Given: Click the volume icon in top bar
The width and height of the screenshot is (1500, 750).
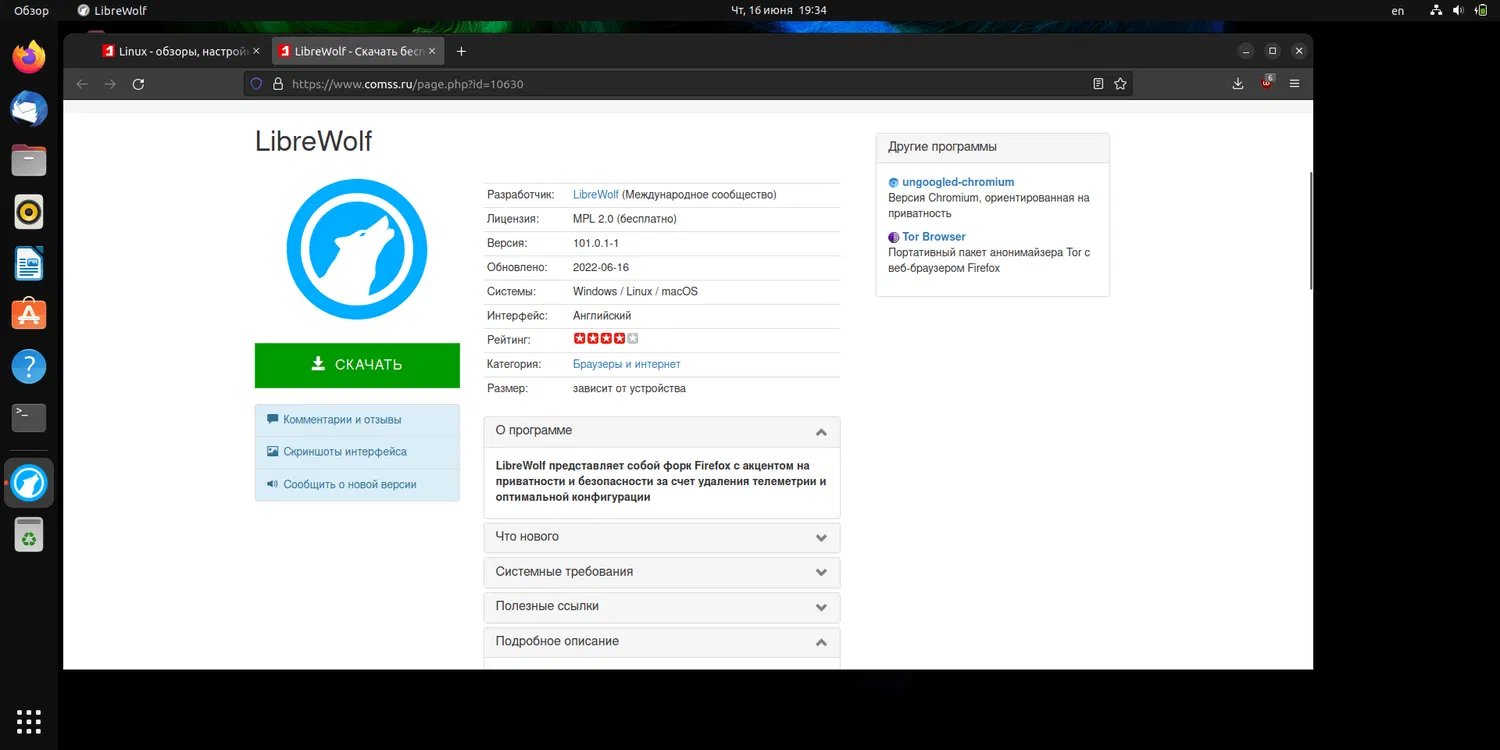Looking at the screenshot, I should [x=1459, y=10].
